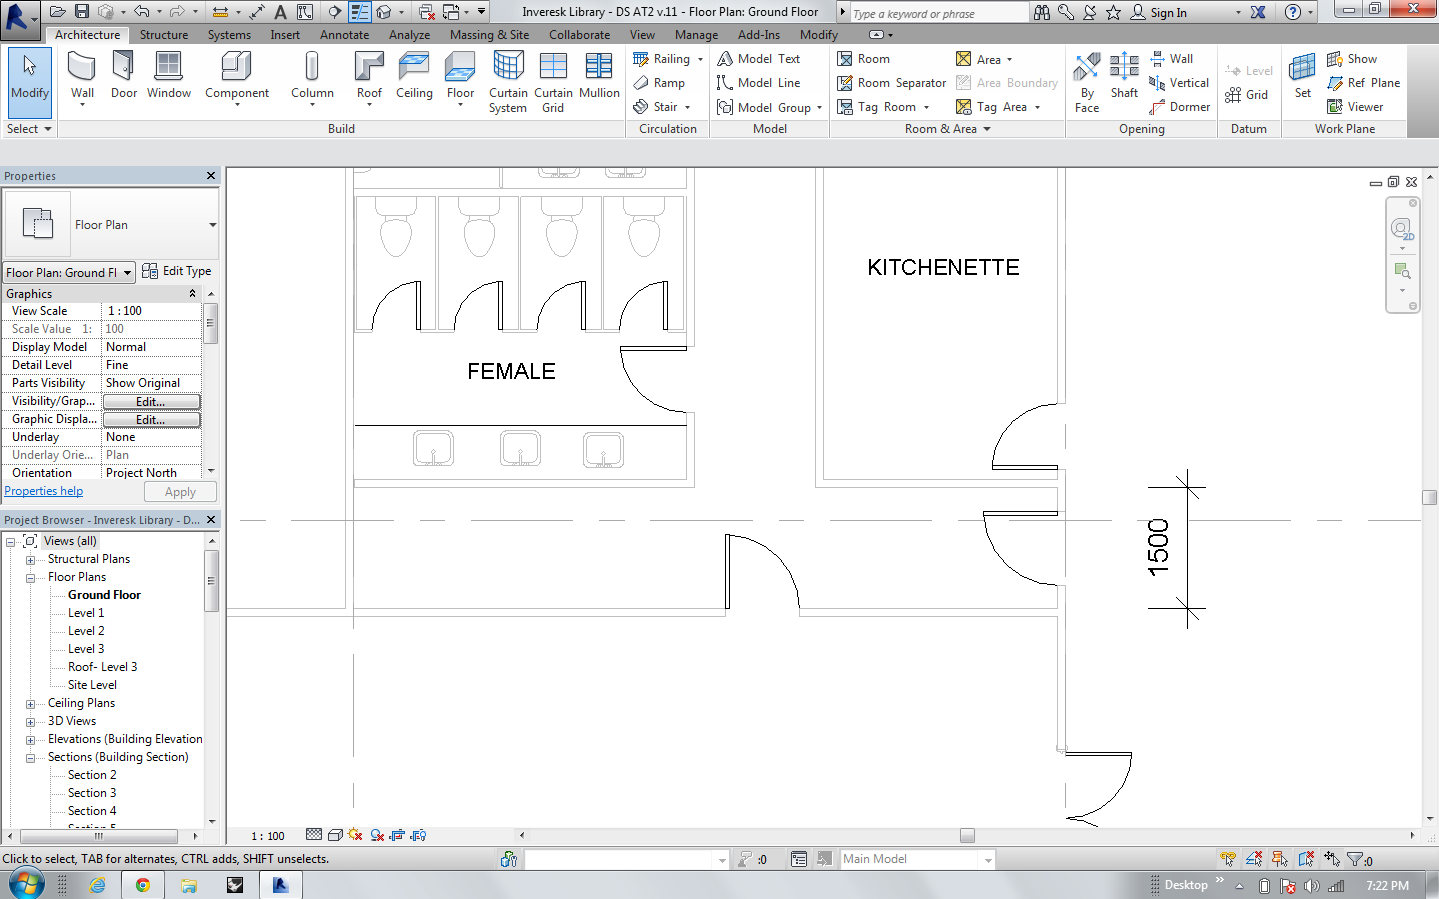Switch to the Massing & Site tab
Viewport: 1439px width, 899px height.
point(489,35)
